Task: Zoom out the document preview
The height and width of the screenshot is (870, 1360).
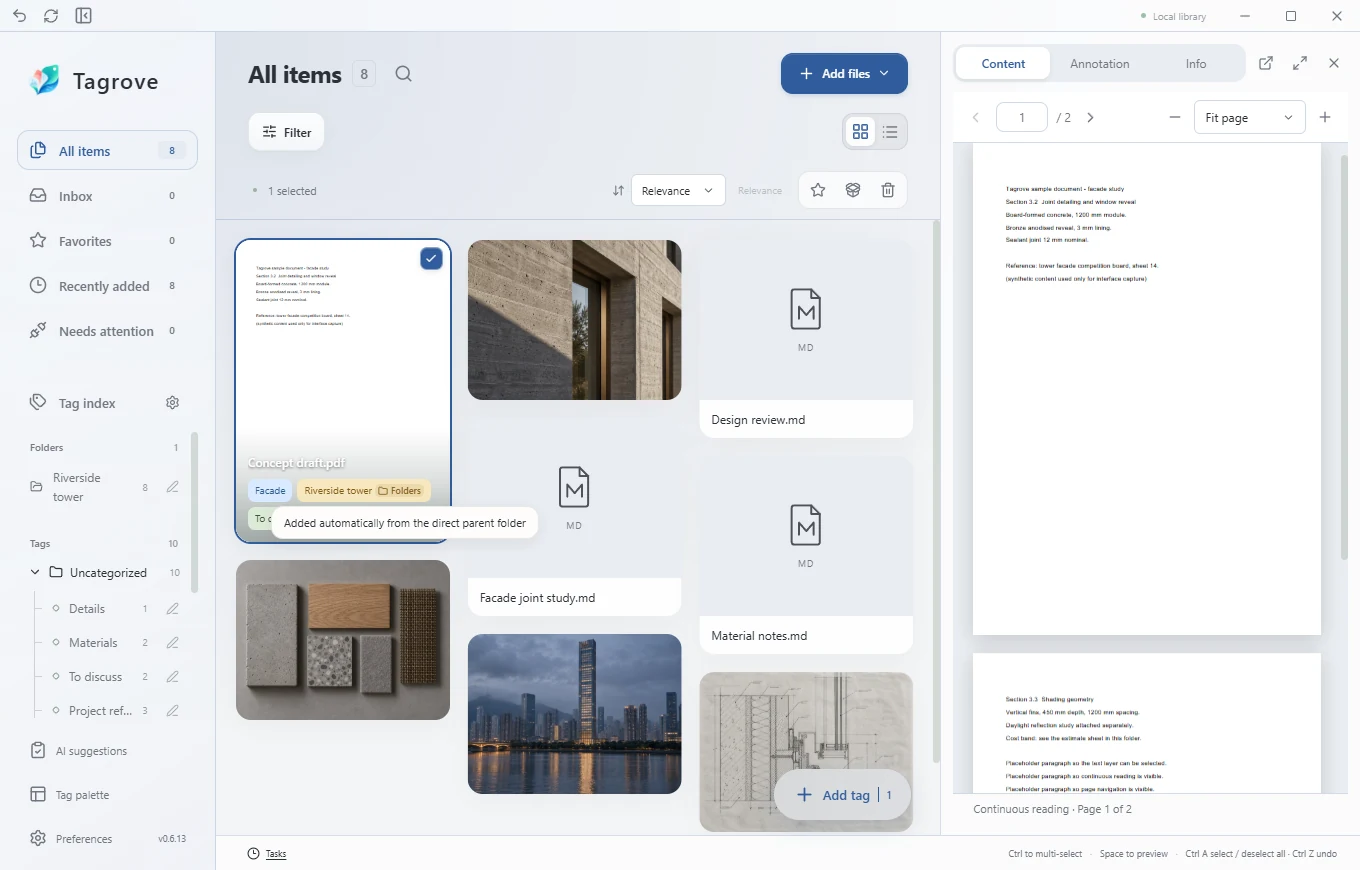Action: [1175, 117]
